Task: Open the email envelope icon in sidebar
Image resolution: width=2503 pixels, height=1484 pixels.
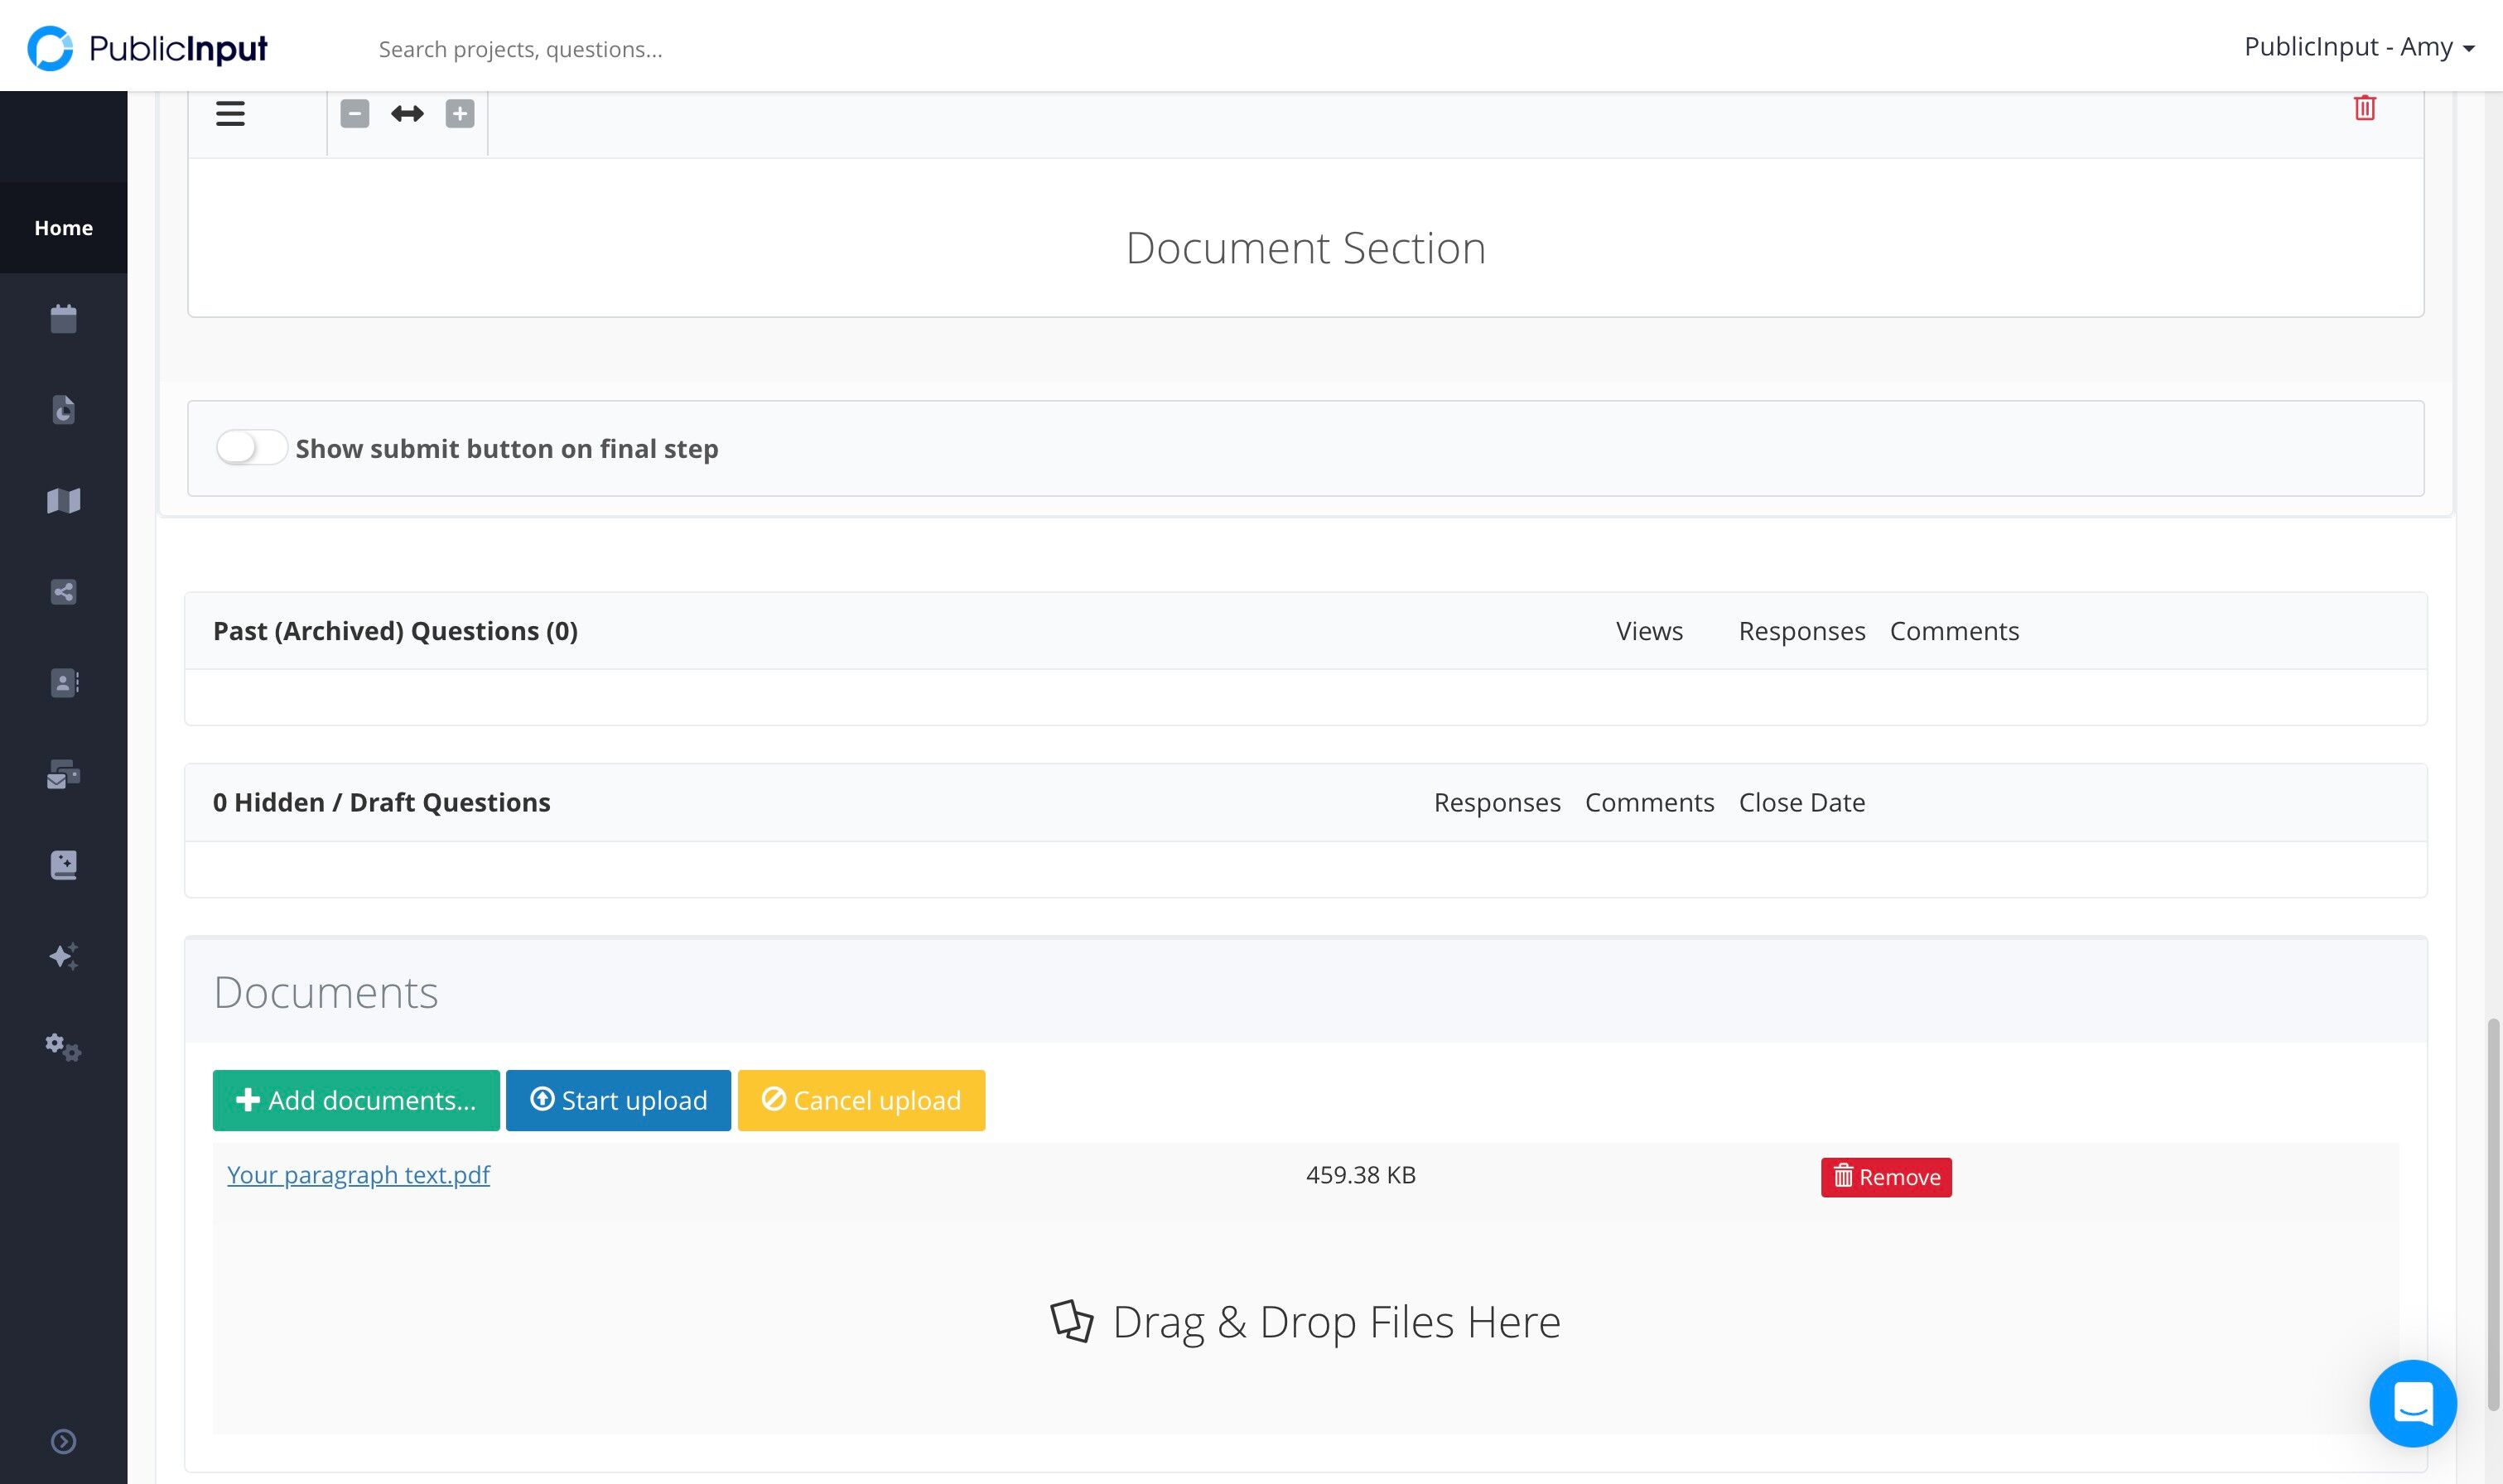Action: coord(63,774)
